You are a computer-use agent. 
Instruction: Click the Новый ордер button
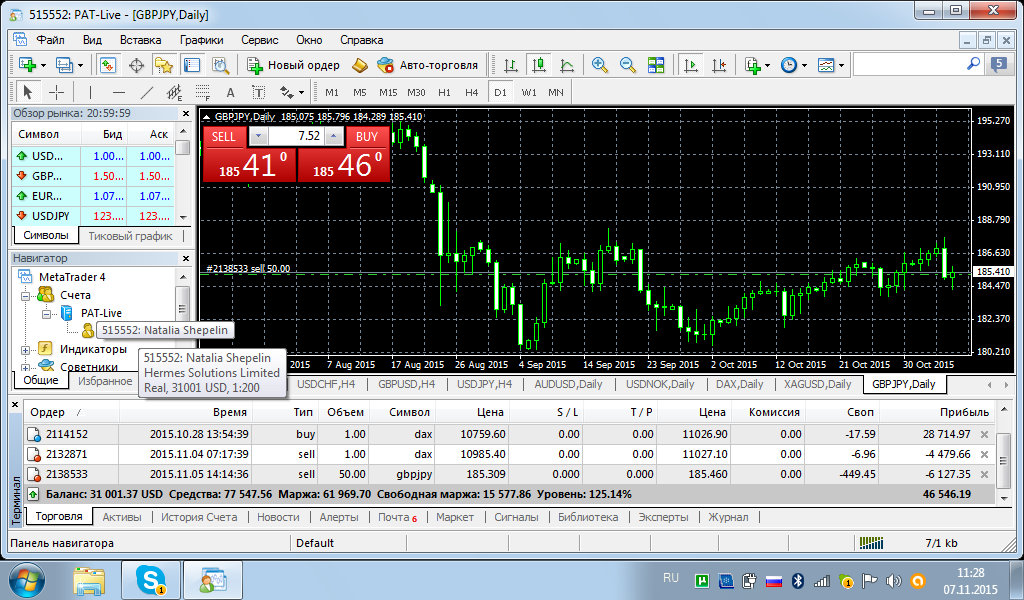(295, 65)
